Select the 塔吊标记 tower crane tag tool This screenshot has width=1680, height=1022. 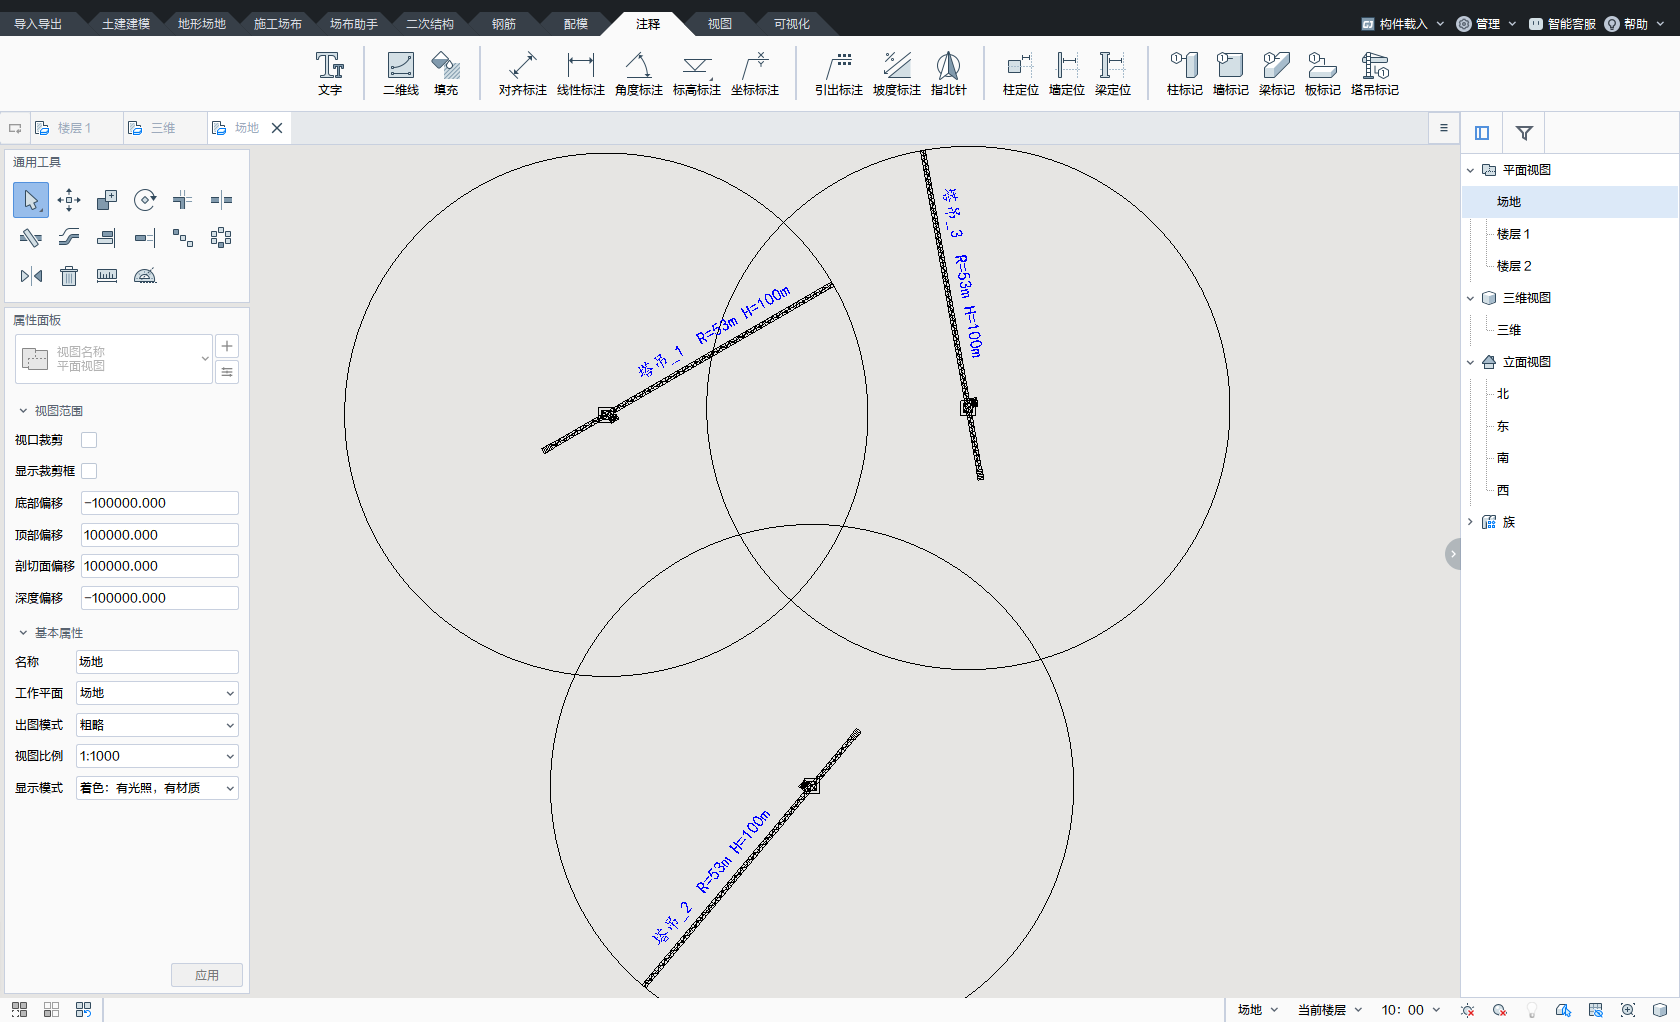1374,73
